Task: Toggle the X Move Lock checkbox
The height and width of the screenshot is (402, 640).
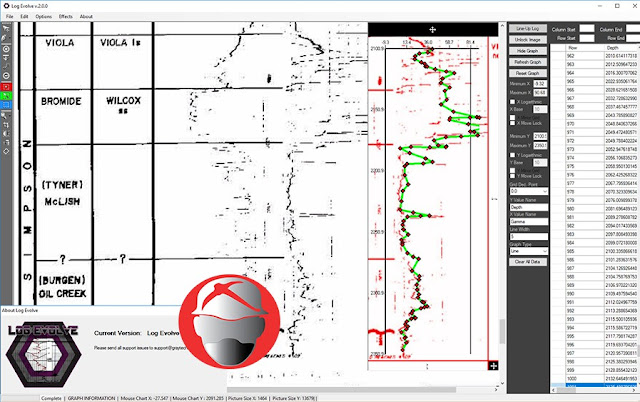Action: (x=512, y=123)
